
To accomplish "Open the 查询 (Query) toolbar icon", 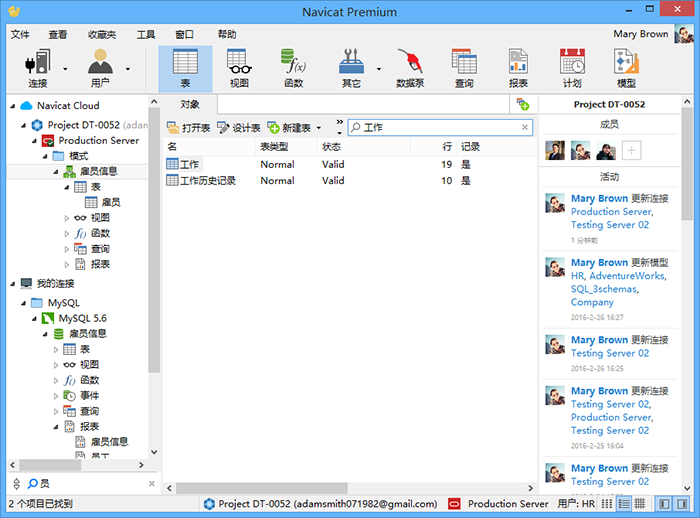I will click(464, 68).
